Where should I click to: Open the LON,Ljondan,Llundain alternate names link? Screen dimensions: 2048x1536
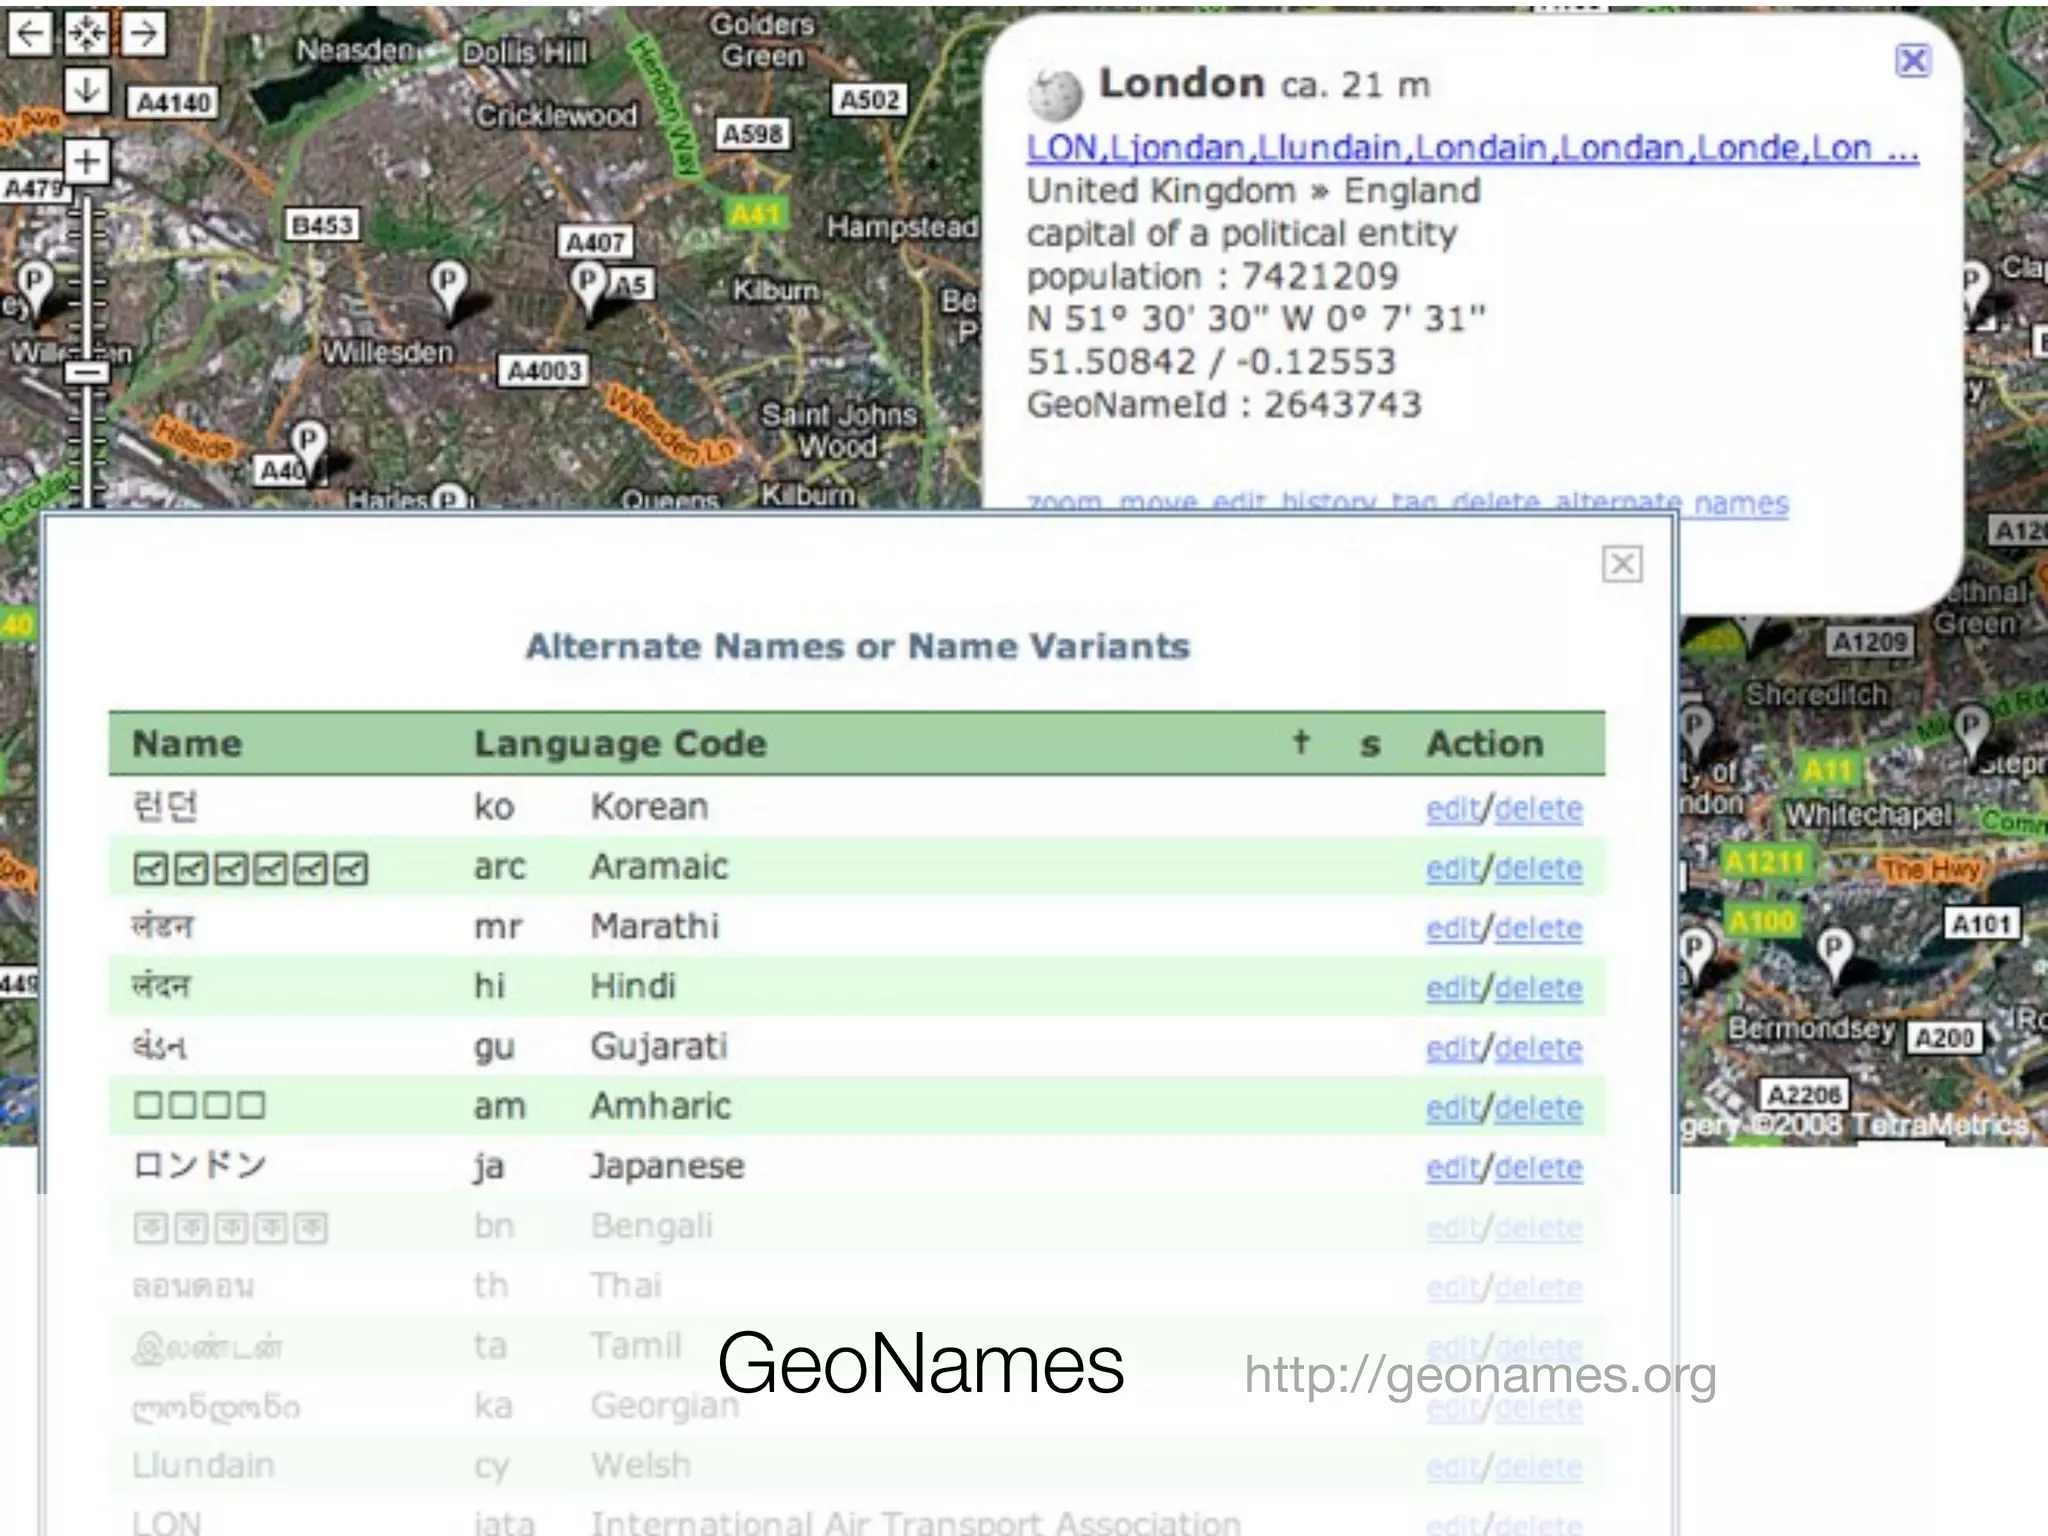click(1472, 149)
